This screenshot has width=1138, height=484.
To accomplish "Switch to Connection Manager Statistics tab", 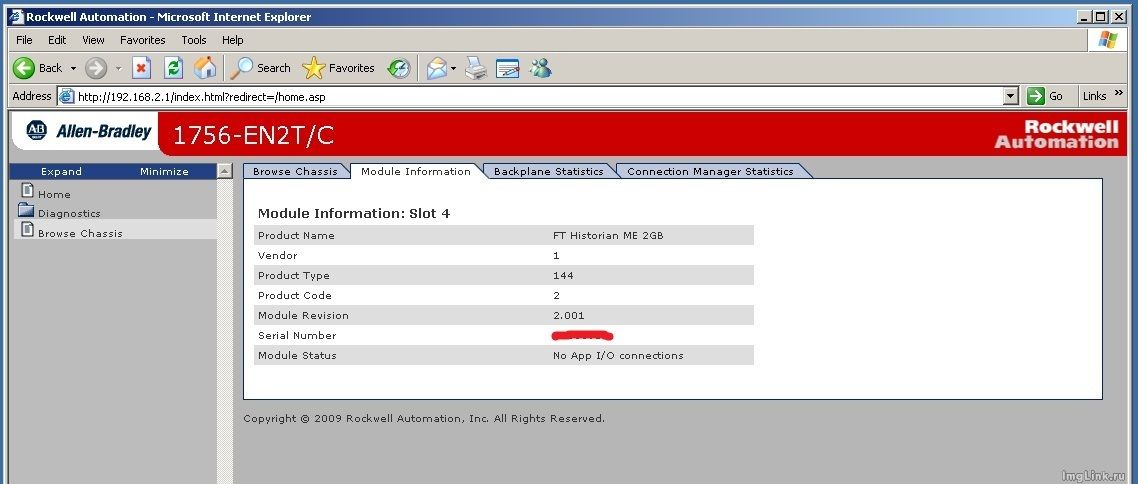I will [710, 171].
